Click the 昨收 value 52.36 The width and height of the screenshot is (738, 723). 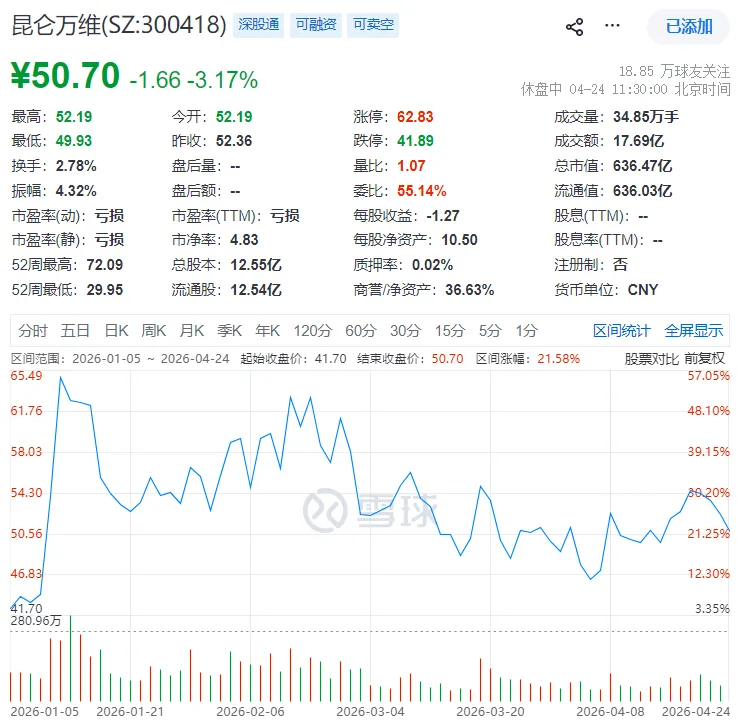234,141
